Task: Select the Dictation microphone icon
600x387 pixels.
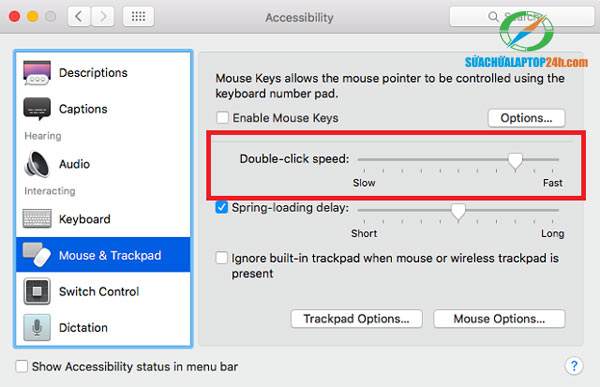Action: (37, 328)
